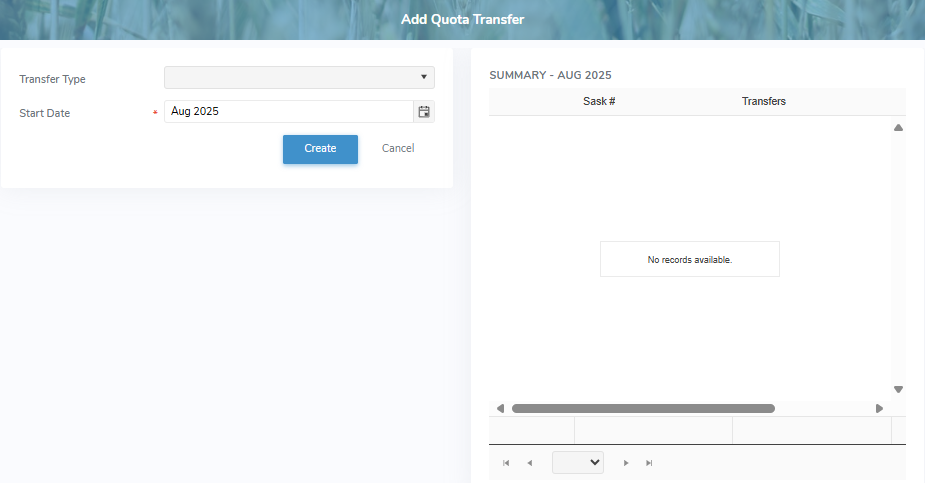Sort by the Transfers column header

pos(763,102)
